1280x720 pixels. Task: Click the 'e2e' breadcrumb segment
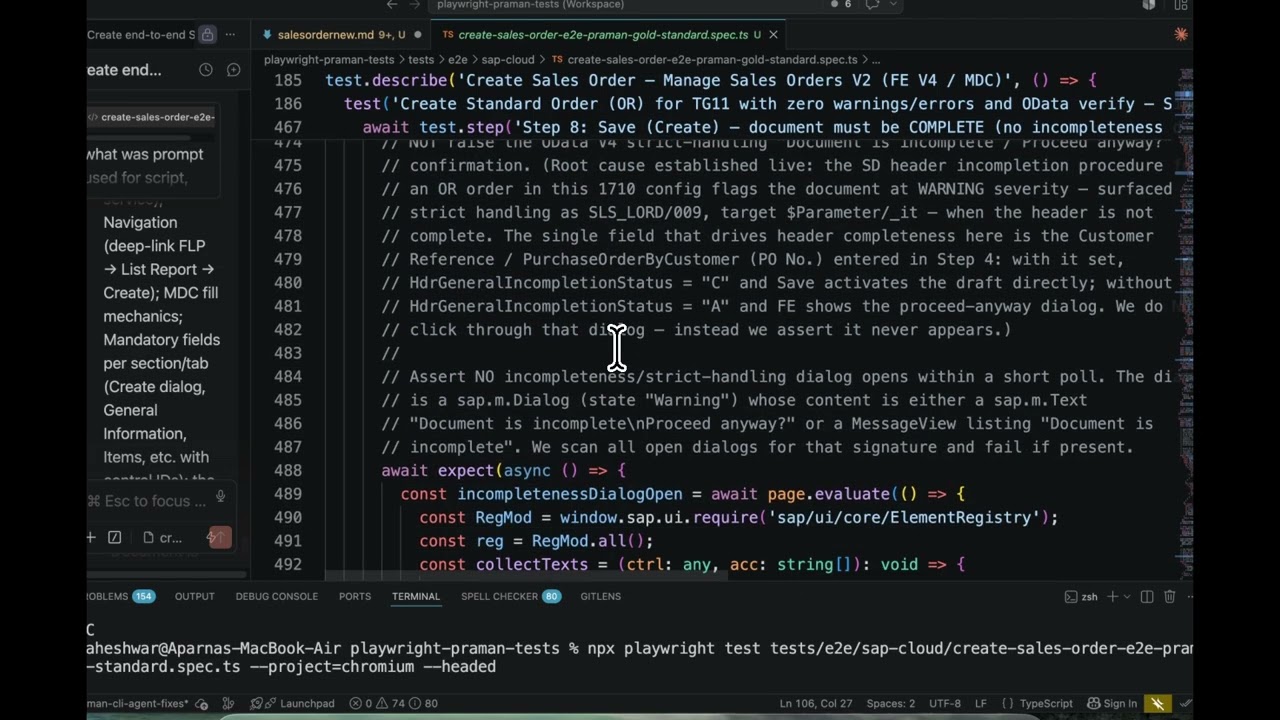[x=458, y=60]
